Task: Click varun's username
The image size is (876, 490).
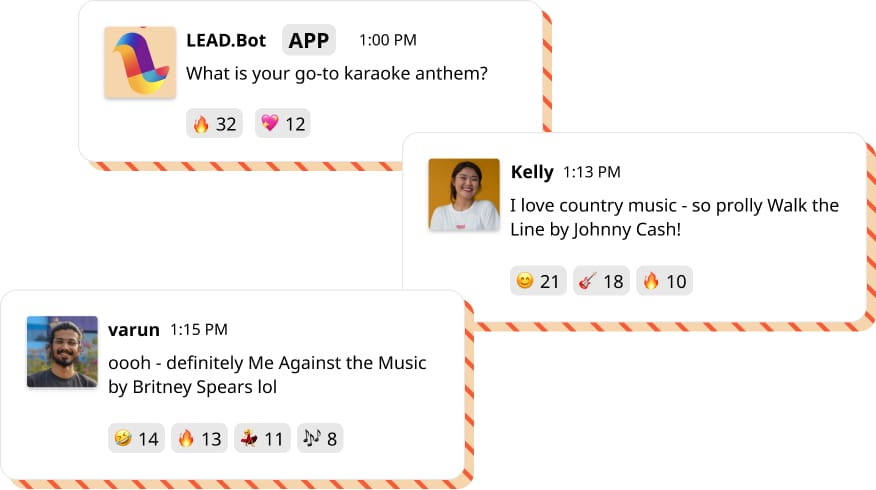Action: click(134, 329)
